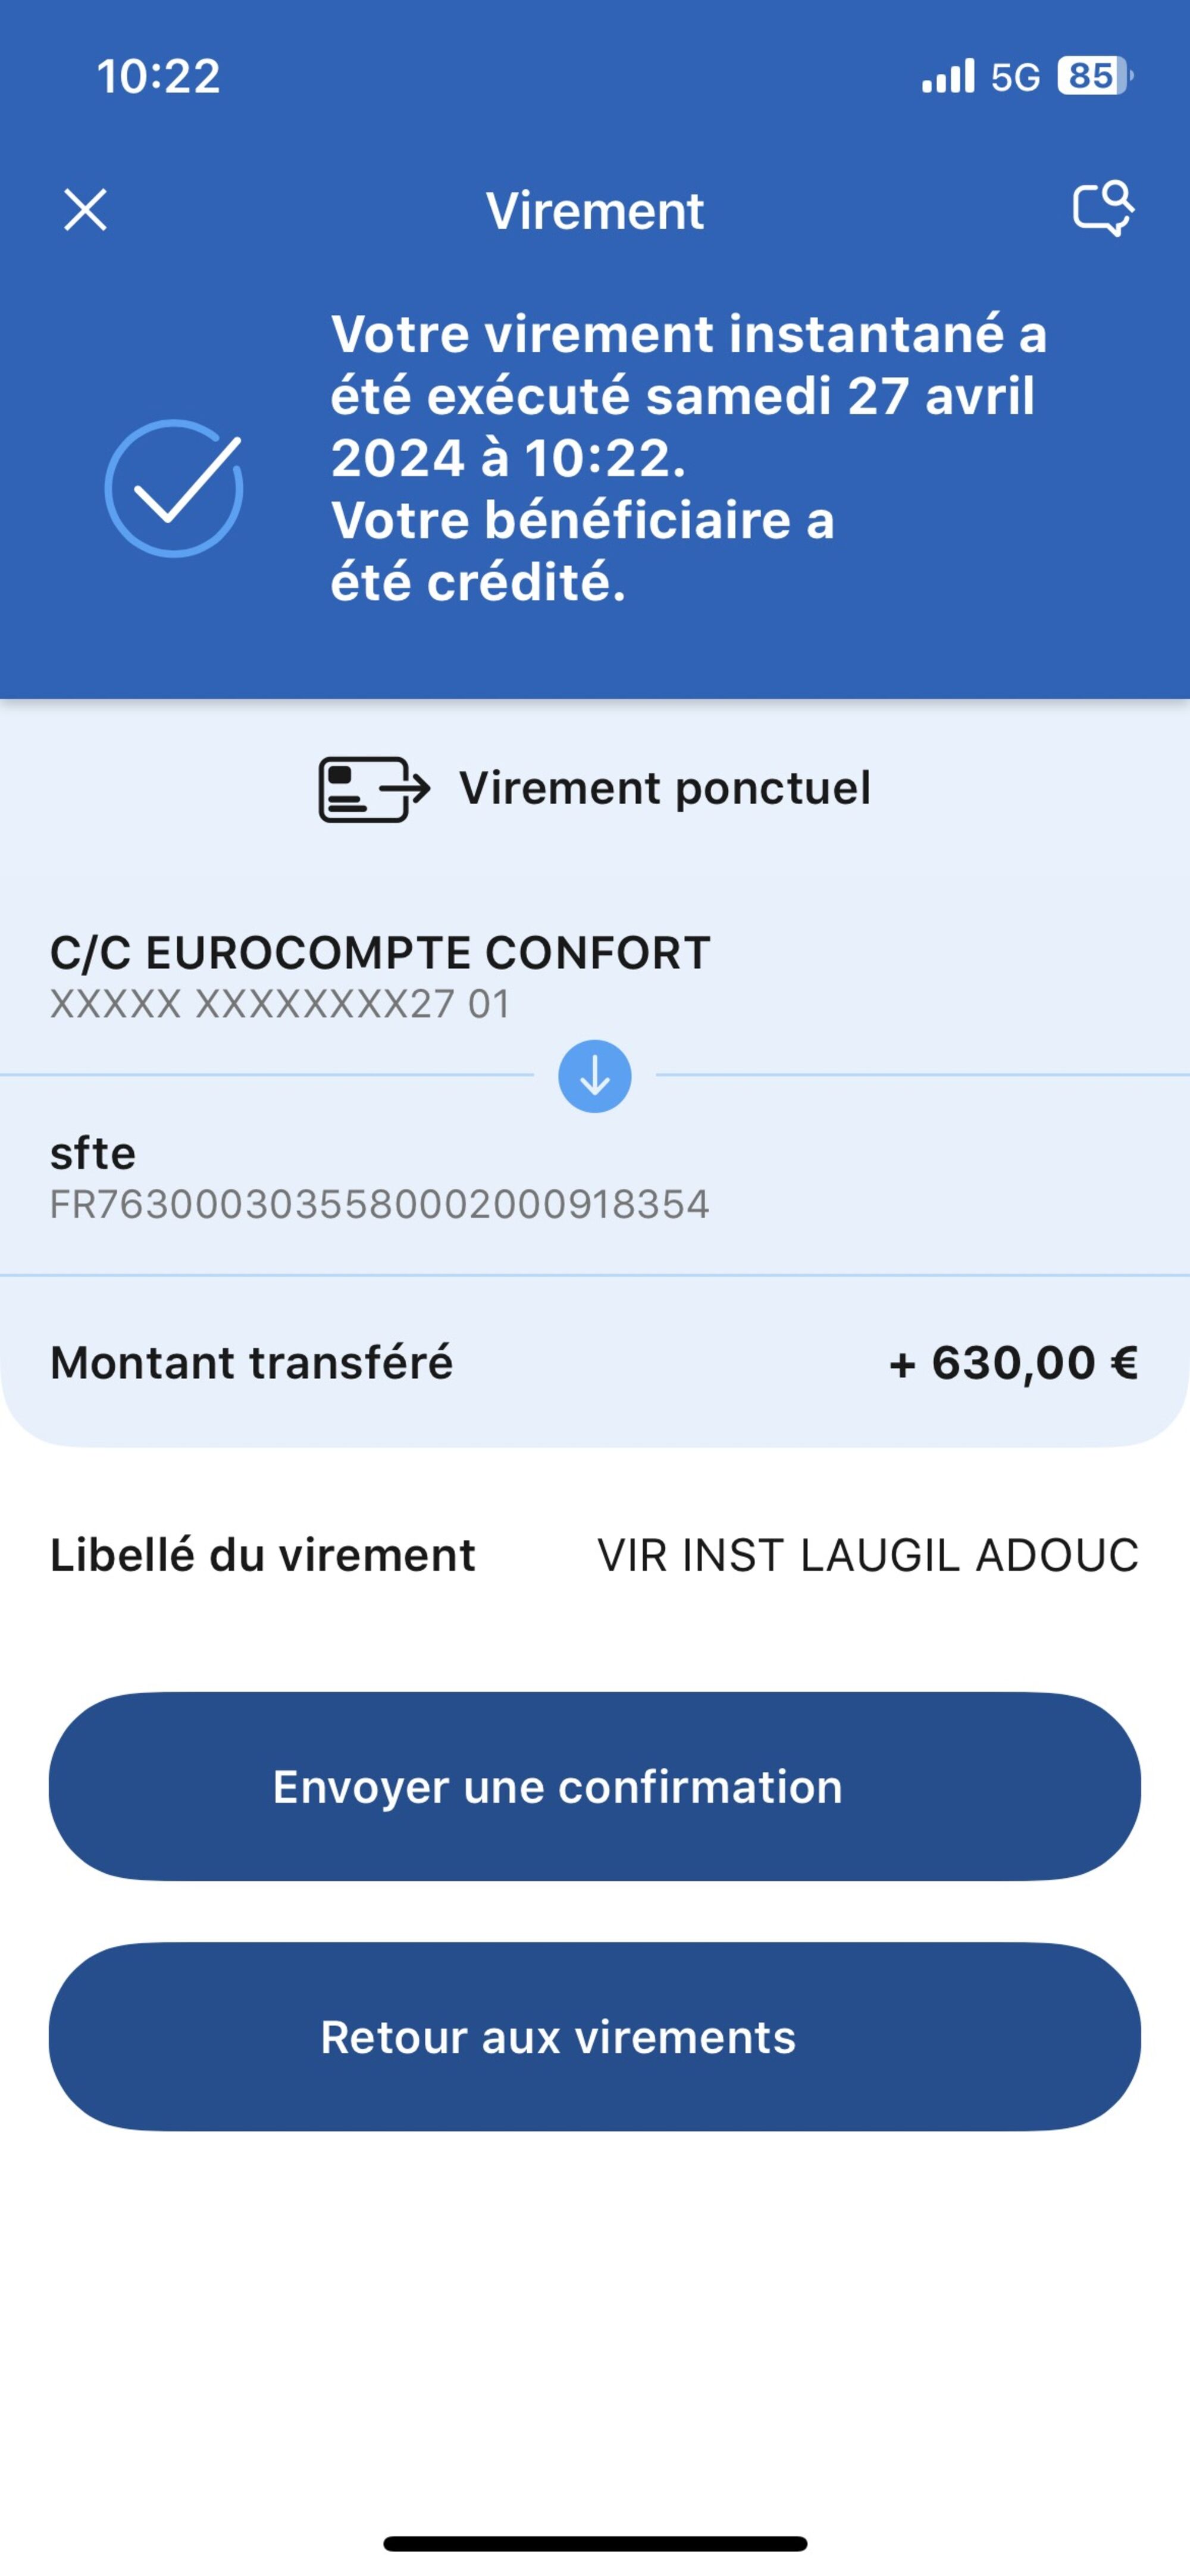Tap the beneficiary IBAN starting with FR76
This screenshot has height=2576, width=1190.
[380, 1204]
